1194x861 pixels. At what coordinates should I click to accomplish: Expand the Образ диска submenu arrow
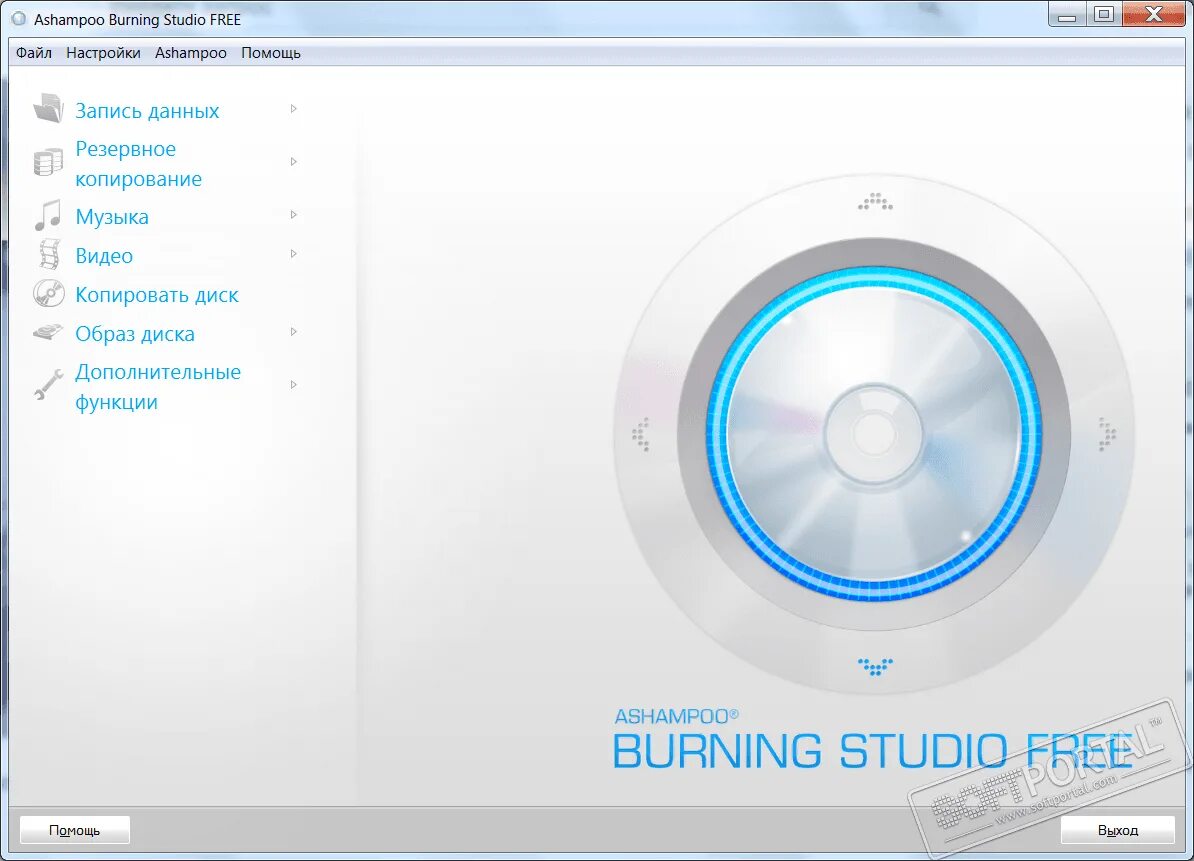(293, 332)
